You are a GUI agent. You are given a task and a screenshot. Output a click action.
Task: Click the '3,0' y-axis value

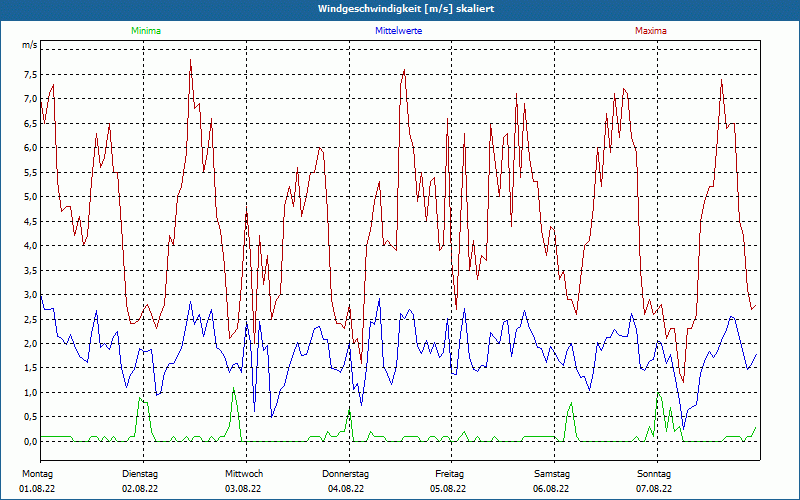point(30,294)
